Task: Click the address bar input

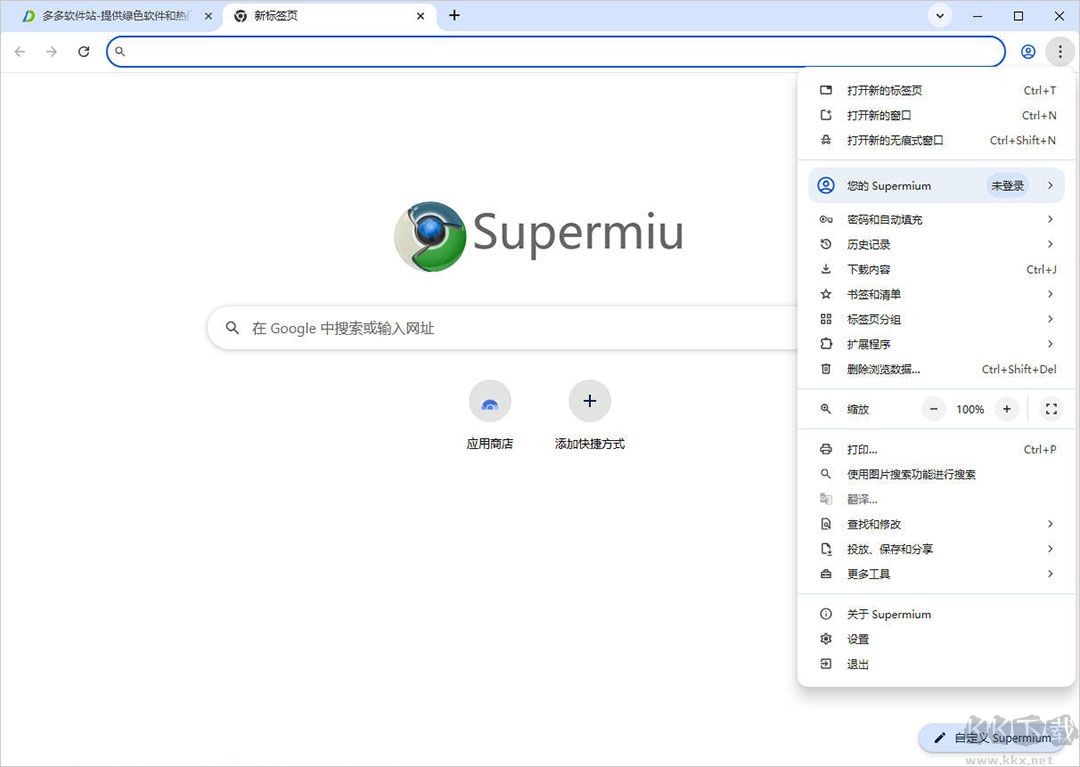Action: coord(556,52)
